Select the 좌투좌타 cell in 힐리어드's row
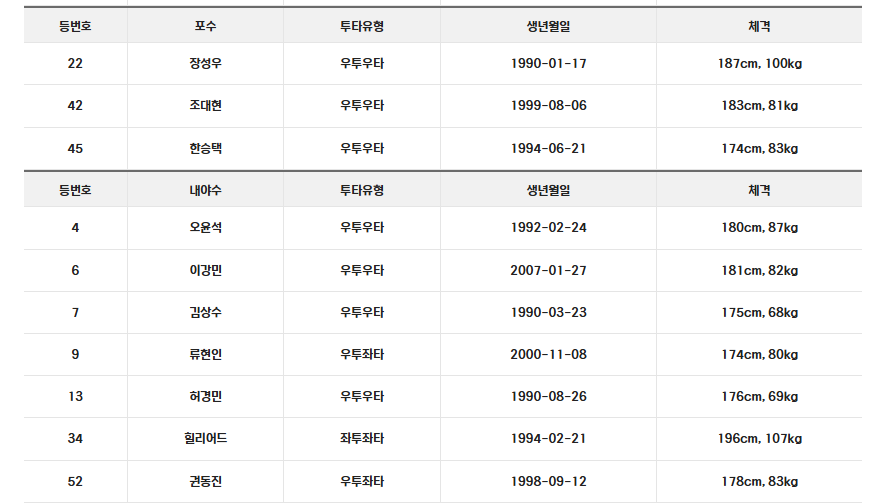Screen dimensions: 893x503 [x=362, y=438]
